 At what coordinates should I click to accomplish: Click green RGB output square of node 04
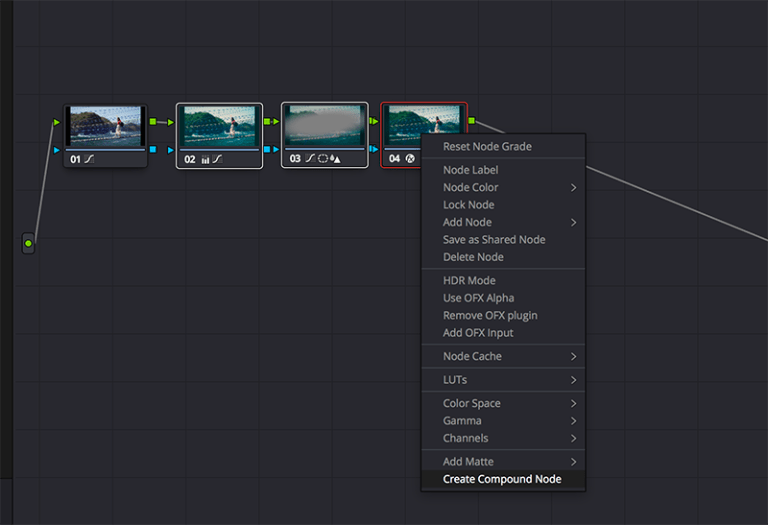[x=472, y=120]
